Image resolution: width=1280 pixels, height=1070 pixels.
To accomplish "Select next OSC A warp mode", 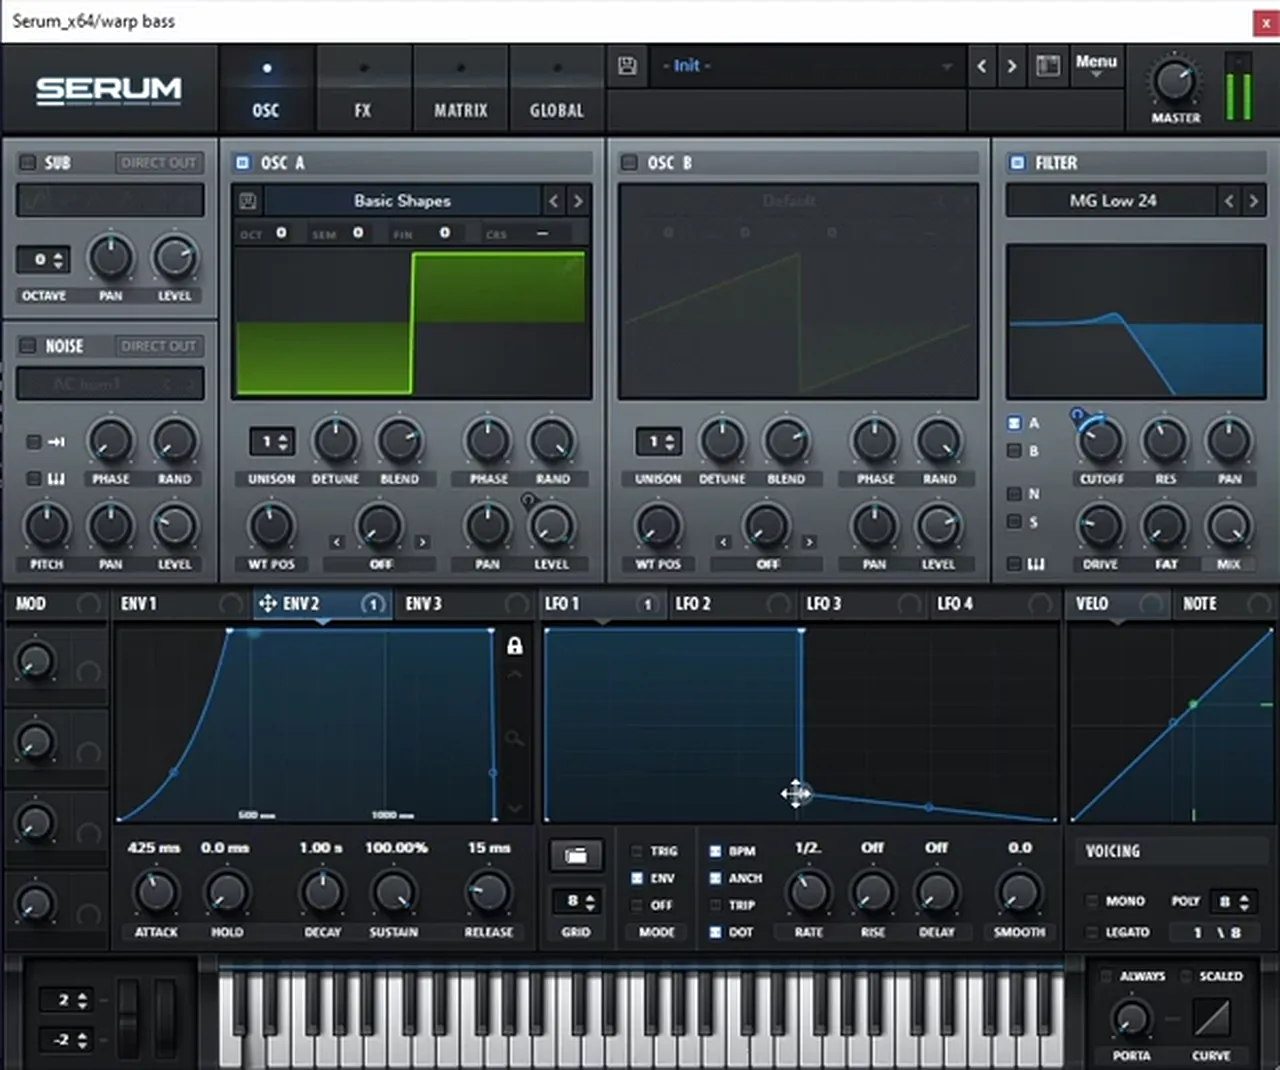I will coord(422,542).
